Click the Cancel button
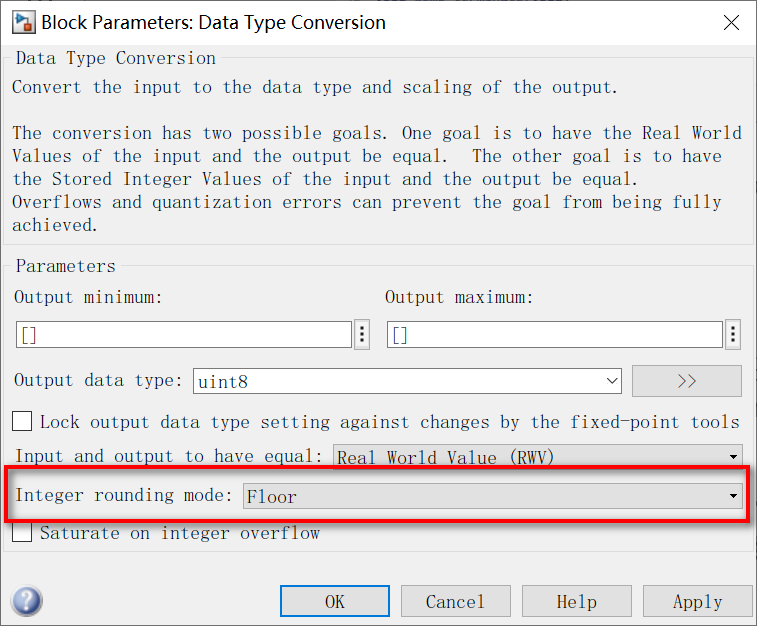This screenshot has width=757, height=626. click(455, 601)
